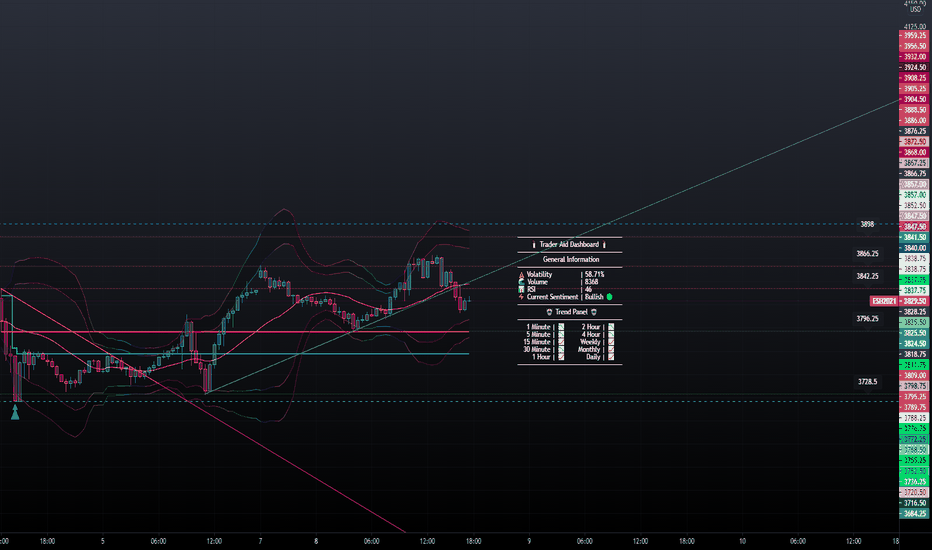Image resolution: width=932 pixels, height=550 pixels.
Task: Click the Monthly trend icon
Action: [x=611, y=350]
